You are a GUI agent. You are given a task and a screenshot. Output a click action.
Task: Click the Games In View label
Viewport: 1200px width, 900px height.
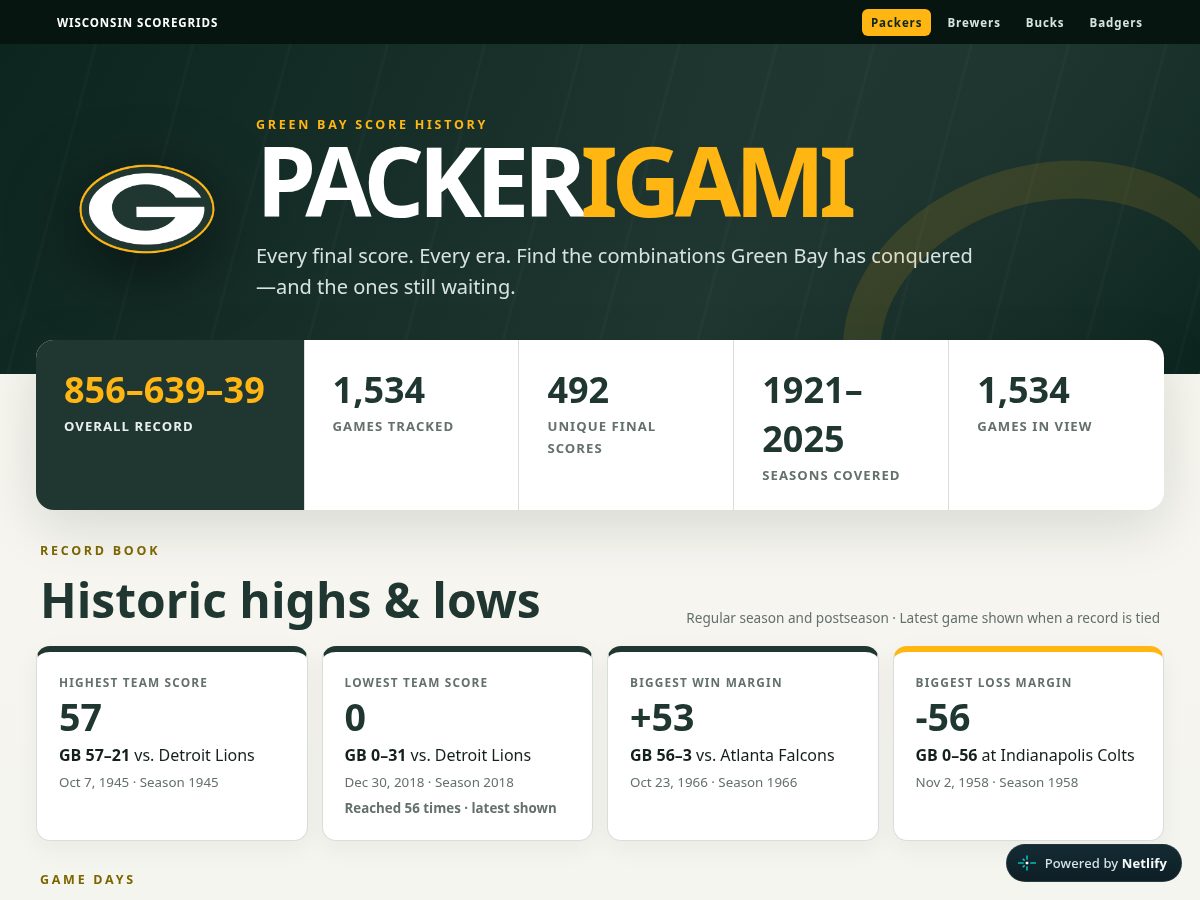point(1034,427)
